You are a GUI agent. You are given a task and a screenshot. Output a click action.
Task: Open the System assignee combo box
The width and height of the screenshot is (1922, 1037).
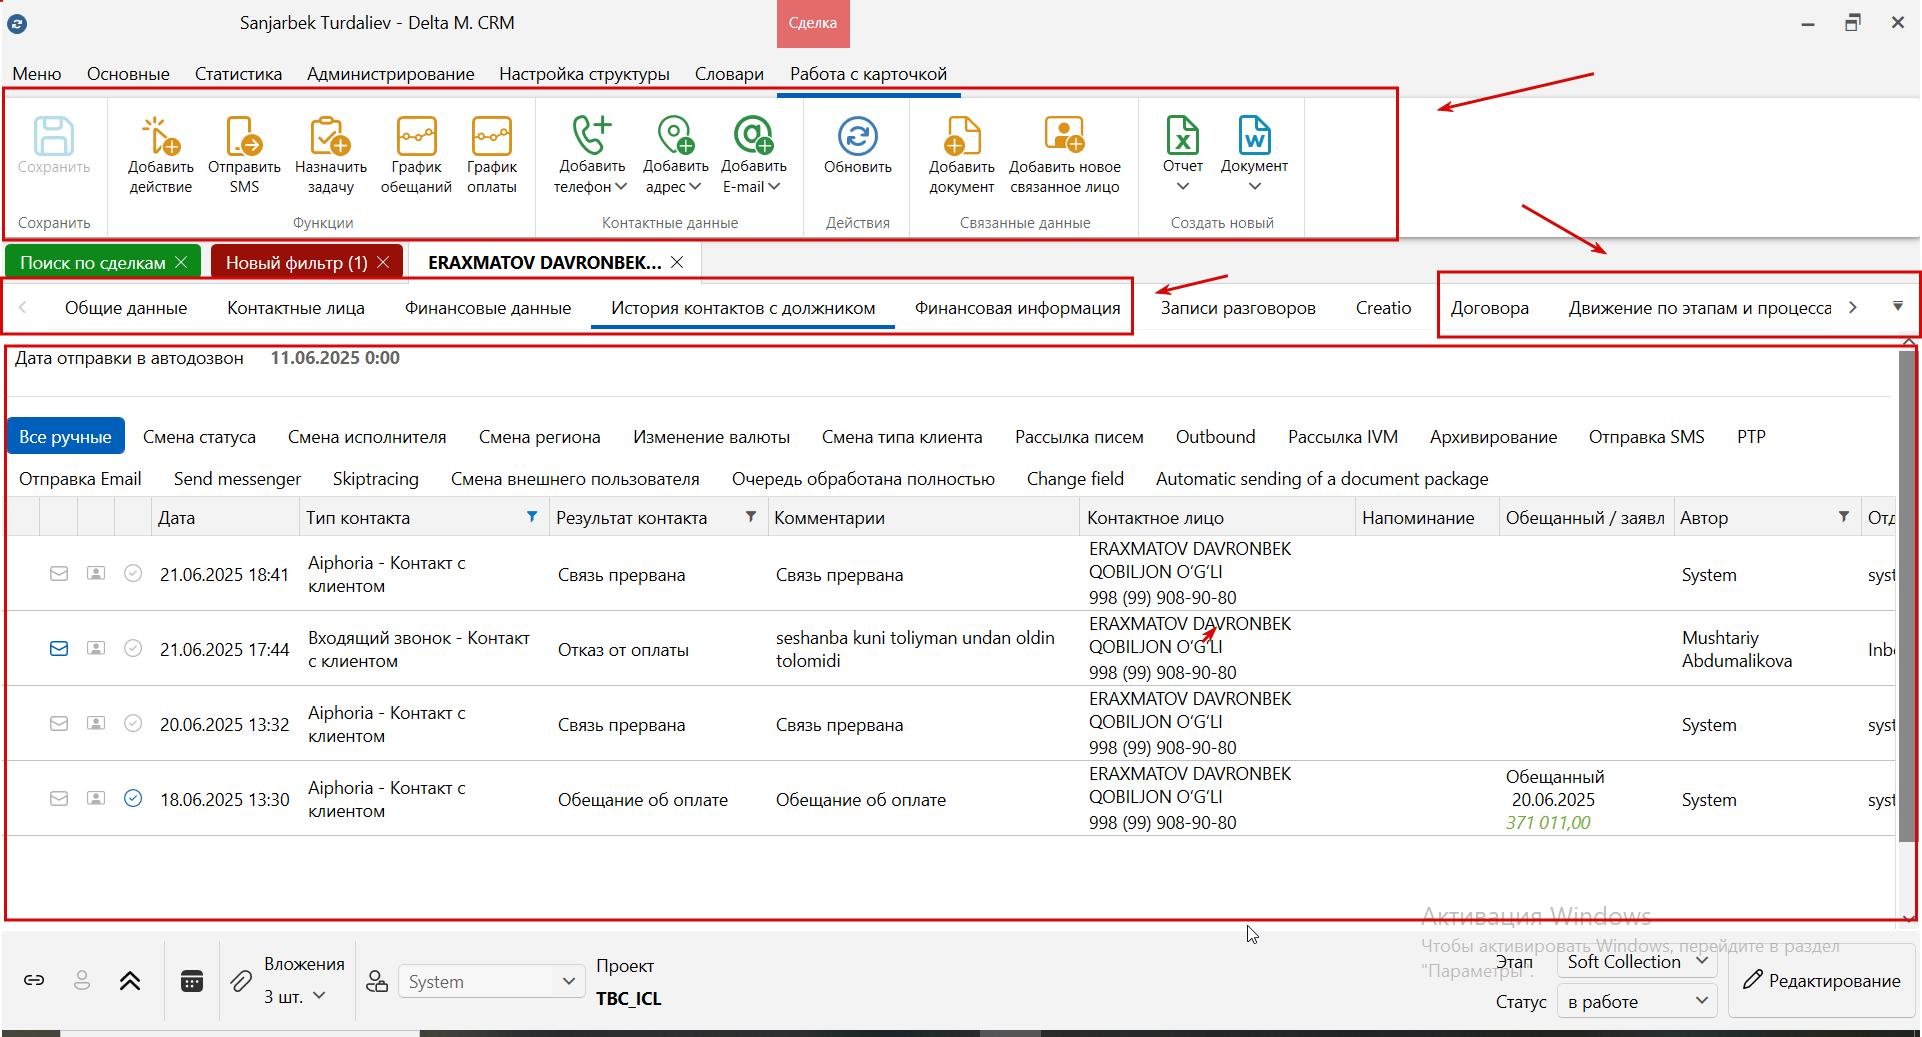click(x=491, y=982)
